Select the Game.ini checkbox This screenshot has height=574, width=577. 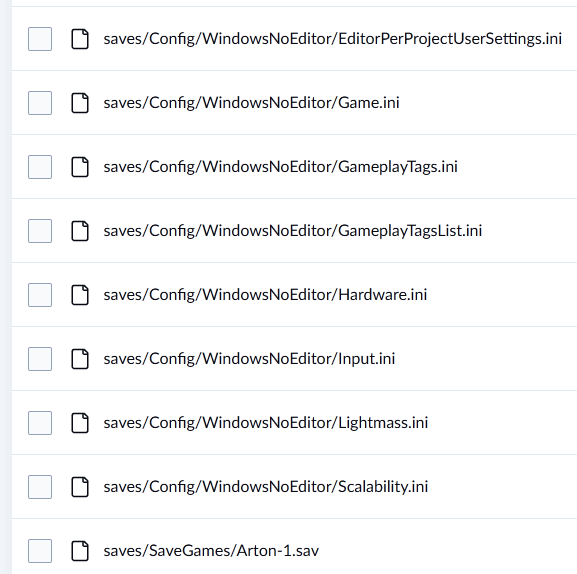click(40, 103)
